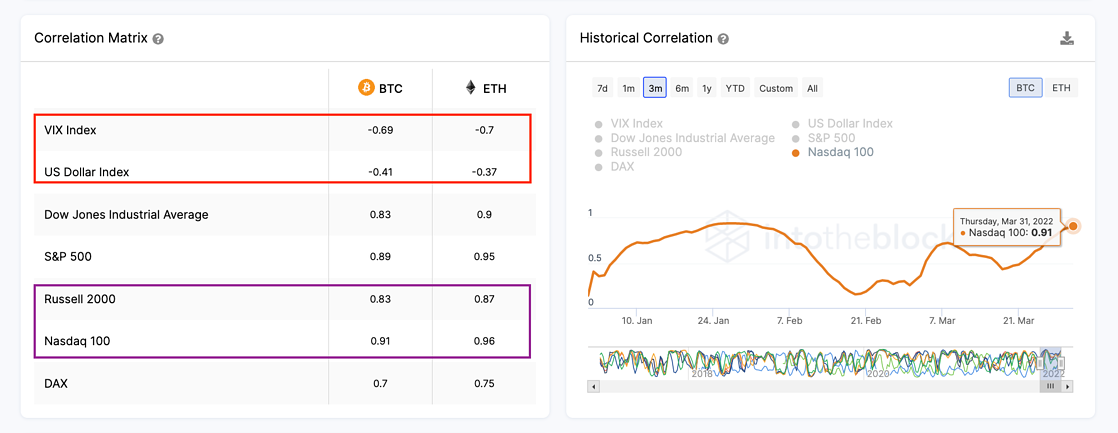
Task: Toggle US Dollar Index legend series
Action: (842, 123)
